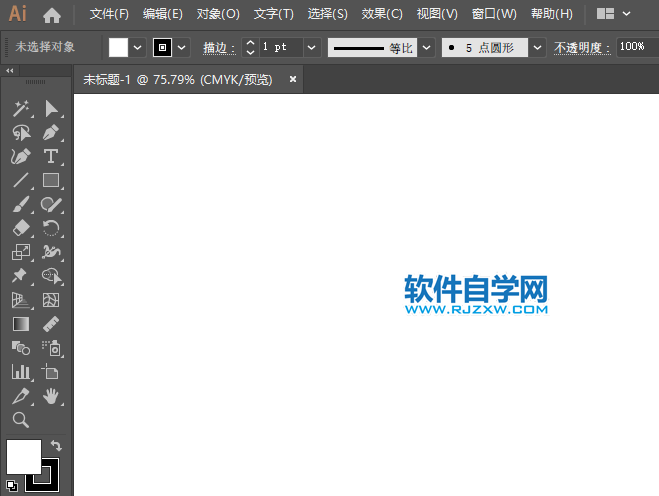Select the Blend tool
This screenshot has width=659, height=496.
(x=21, y=348)
